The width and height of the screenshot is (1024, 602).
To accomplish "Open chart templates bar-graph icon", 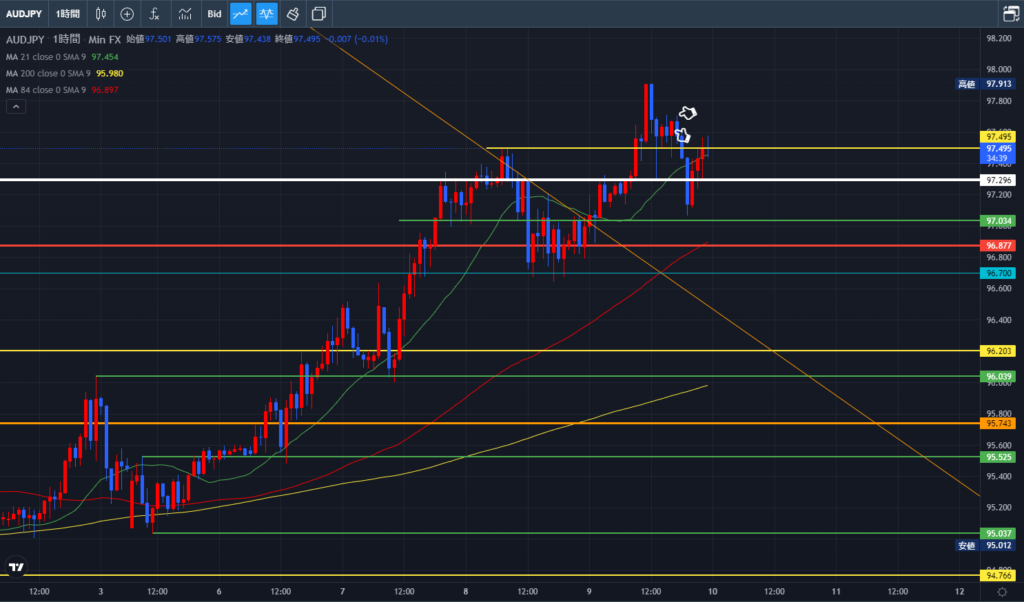I will [185, 14].
